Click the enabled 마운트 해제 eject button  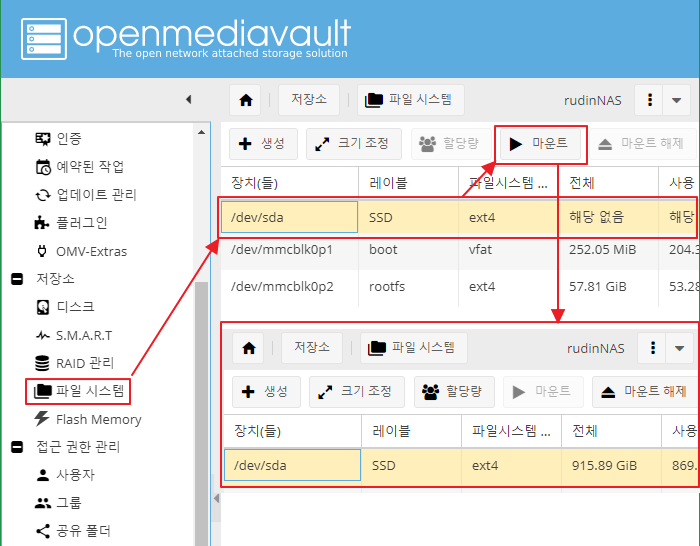[x=643, y=392]
